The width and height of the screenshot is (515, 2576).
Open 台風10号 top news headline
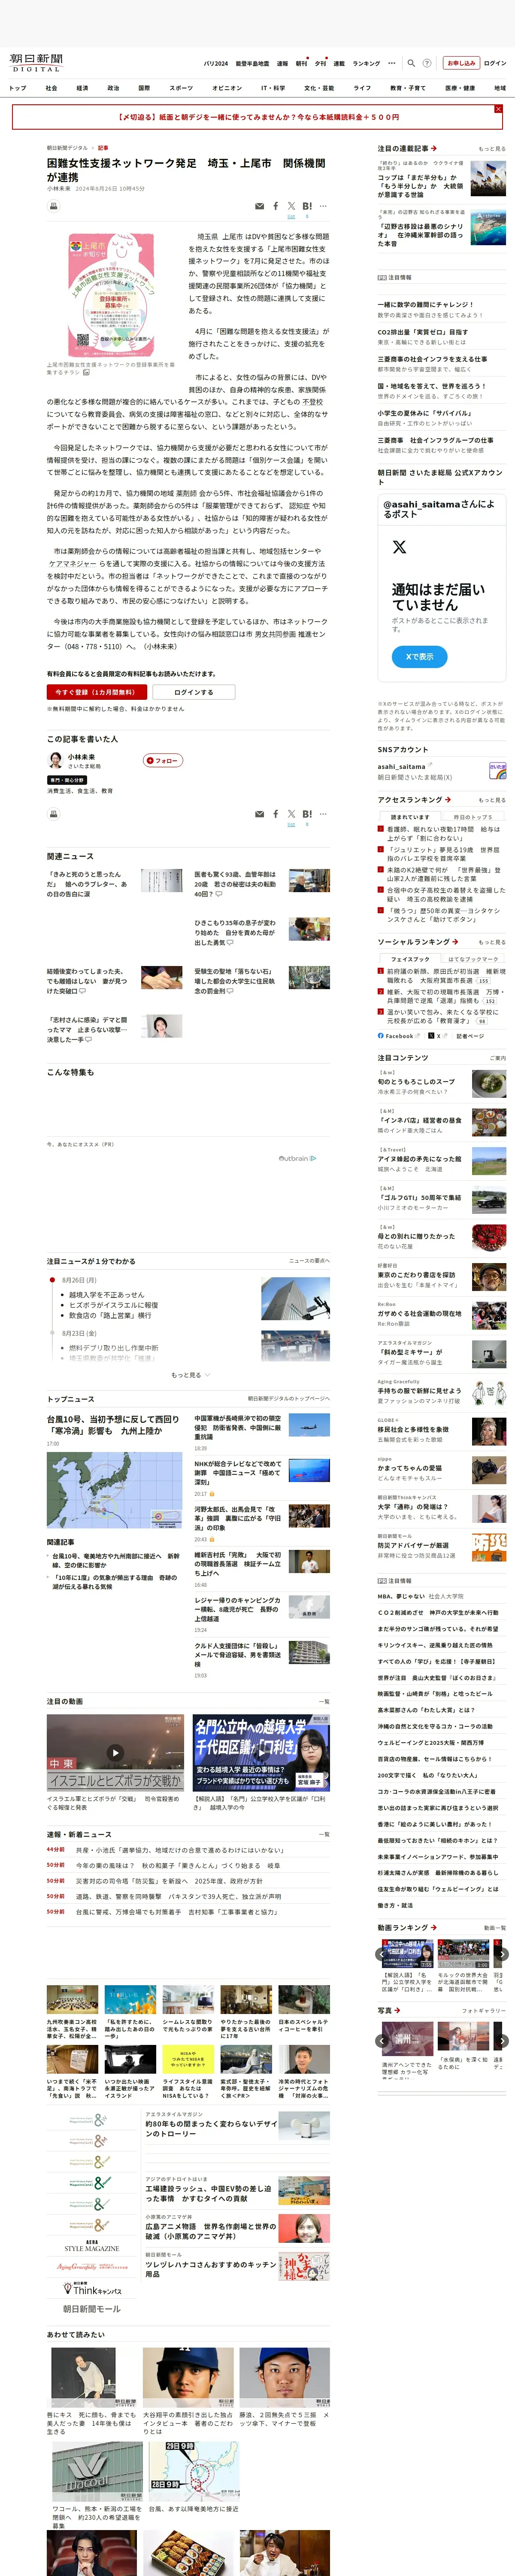click(x=113, y=1425)
